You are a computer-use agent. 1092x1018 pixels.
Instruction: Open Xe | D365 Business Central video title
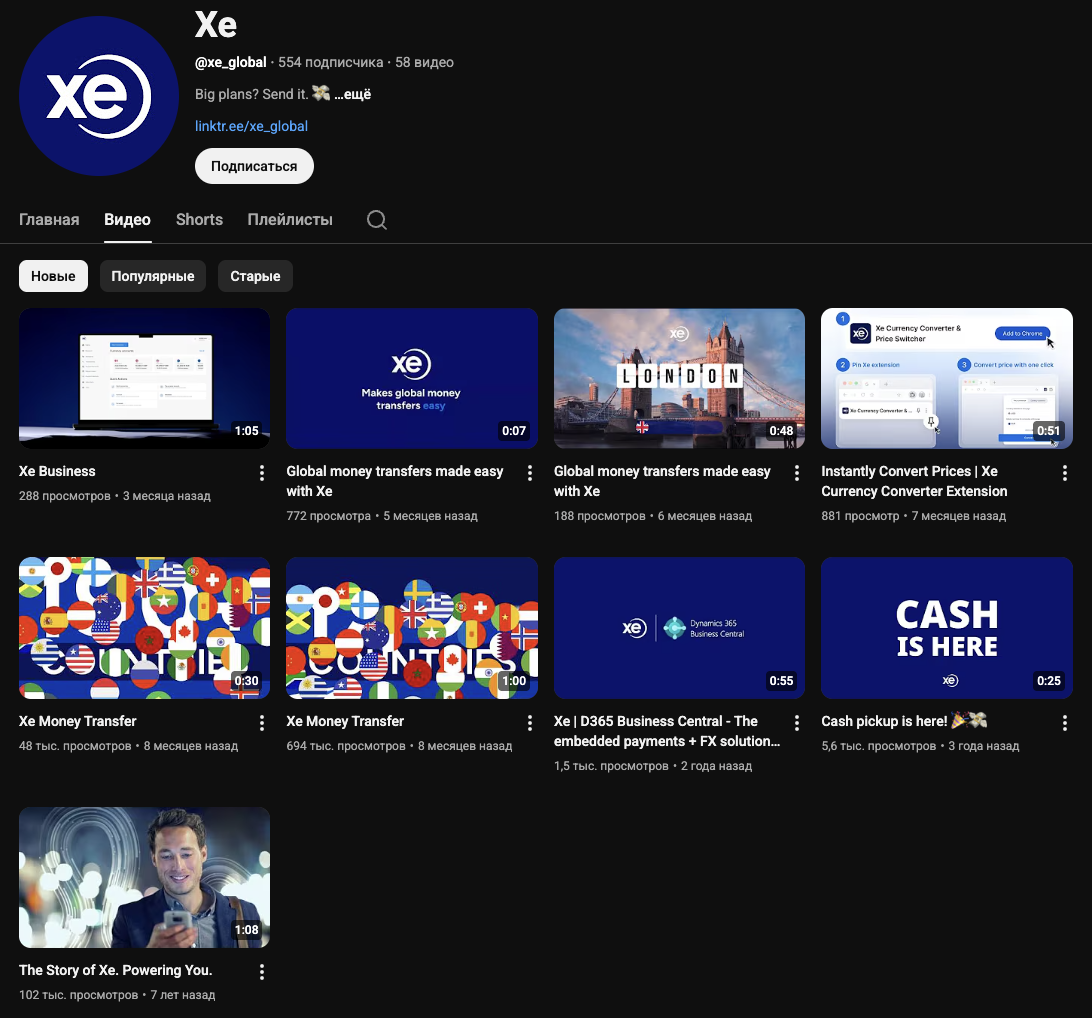[x=666, y=731]
